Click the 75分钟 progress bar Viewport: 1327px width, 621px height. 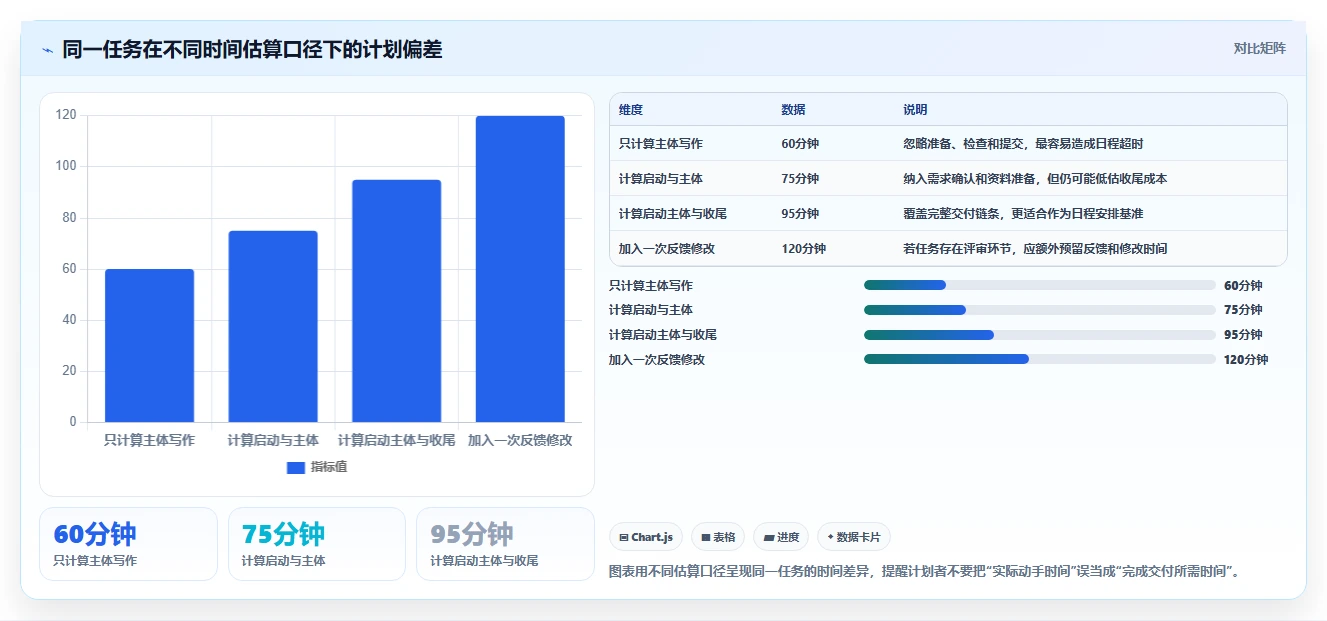[1040, 310]
